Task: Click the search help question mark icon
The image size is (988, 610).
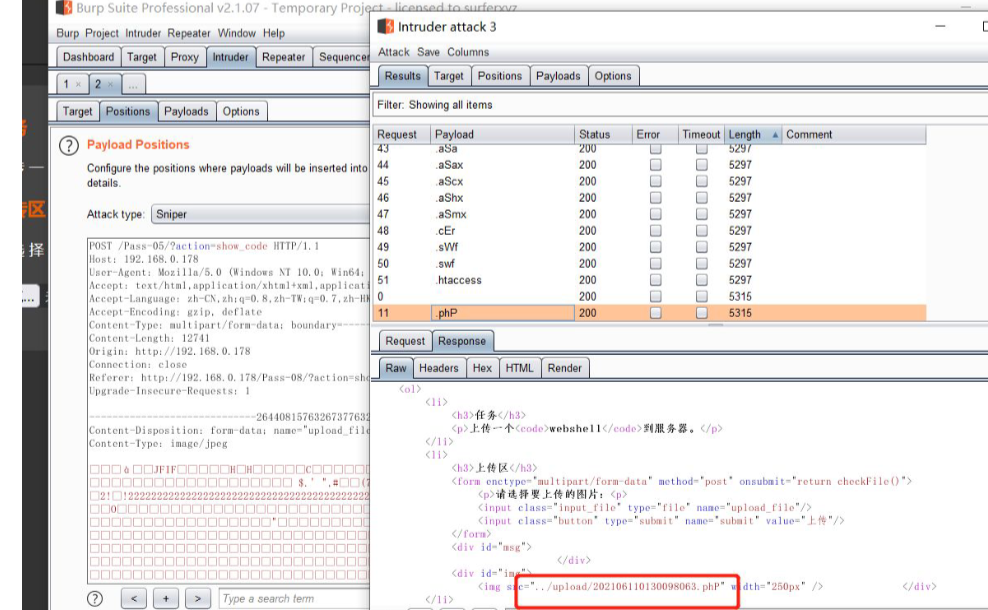Action: 95,598
